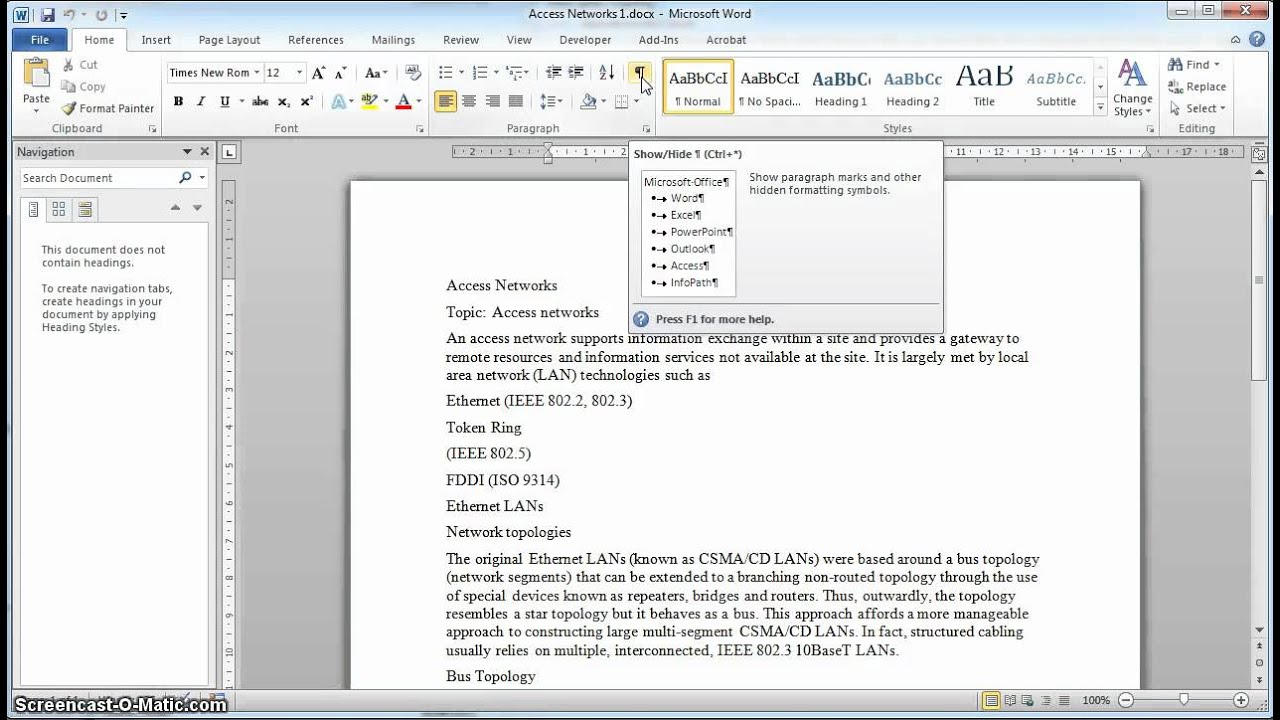The image size is (1280, 720).
Task: Apply the No Spacing style
Action: coord(769,87)
